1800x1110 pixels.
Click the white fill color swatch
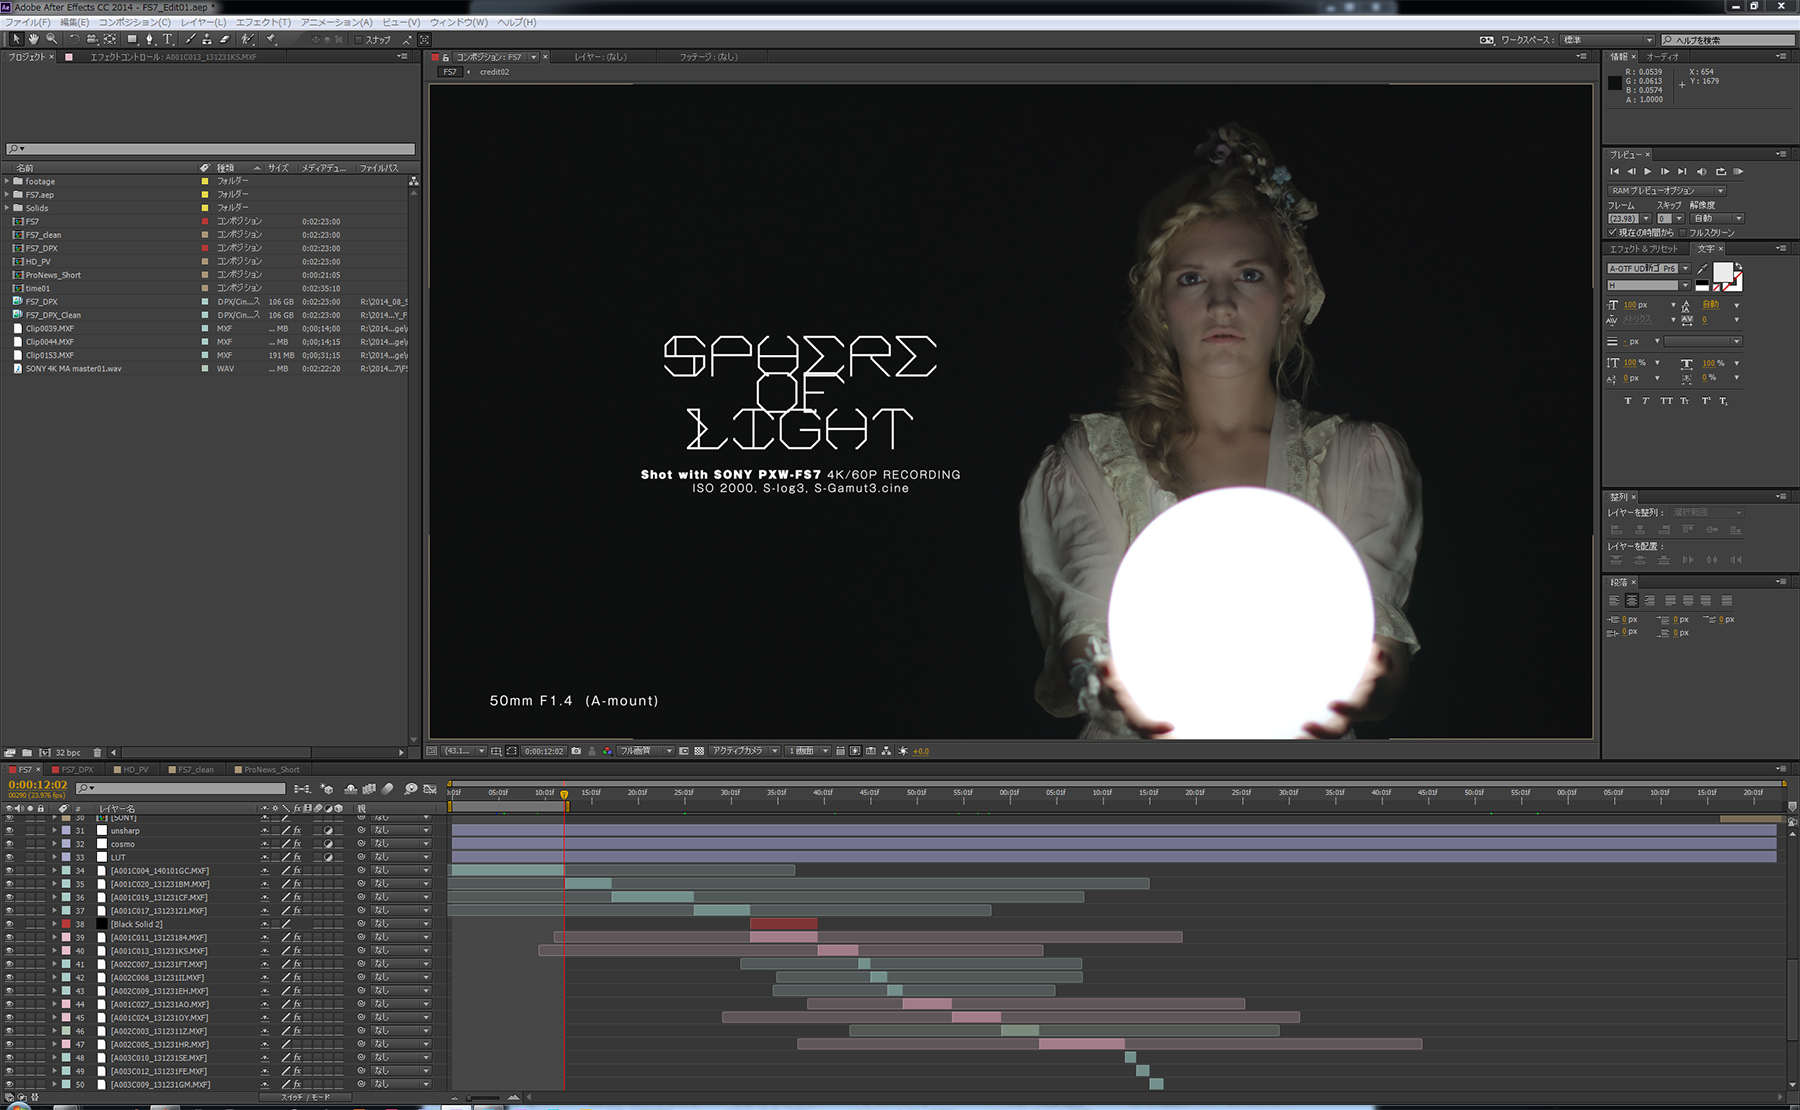pyautogui.click(x=1722, y=272)
